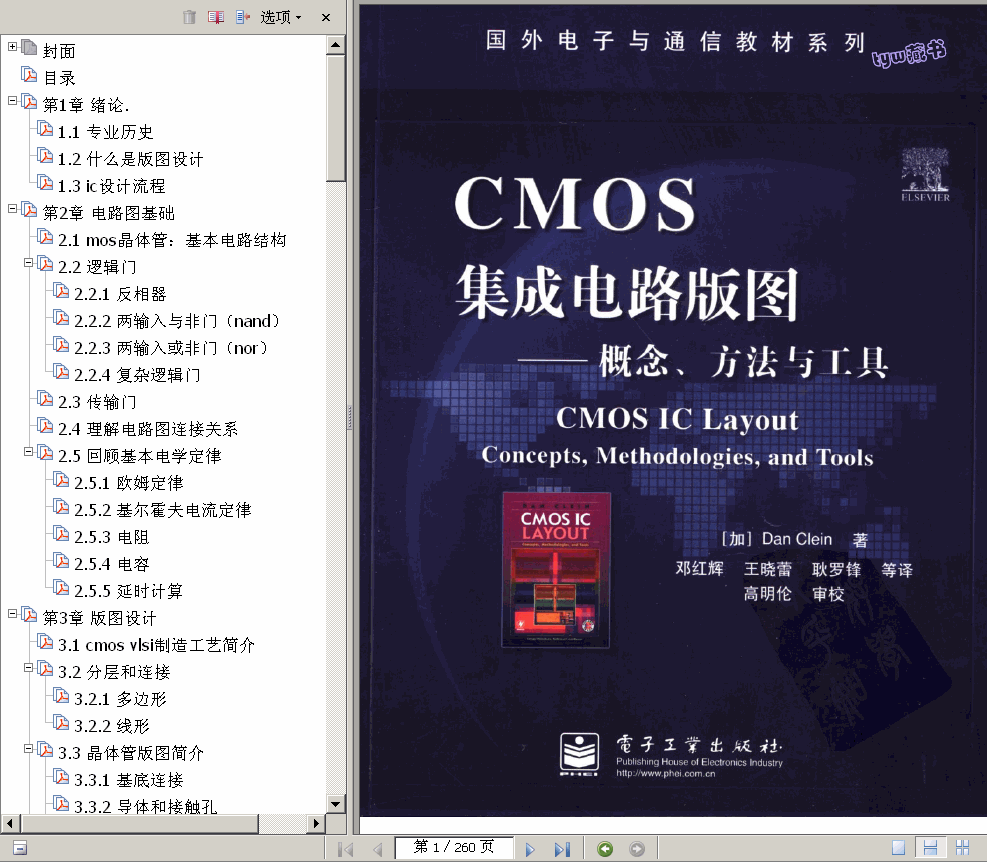Screen dimensions: 987x862
Task: Open bookmark 1.3 ic设计流程
Action: (110, 186)
